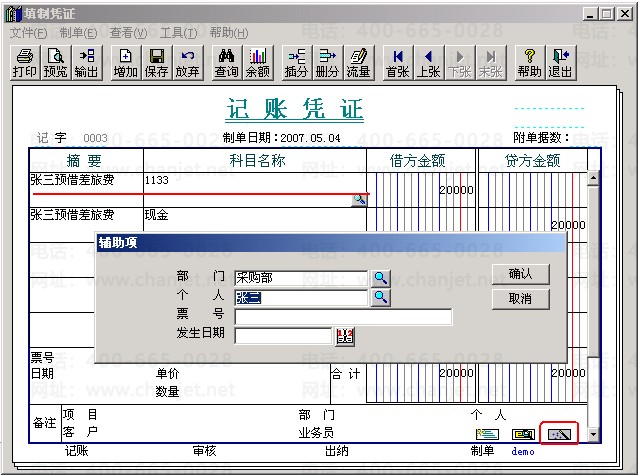Click person lookup magnifier beside 张三

tap(380, 297)
